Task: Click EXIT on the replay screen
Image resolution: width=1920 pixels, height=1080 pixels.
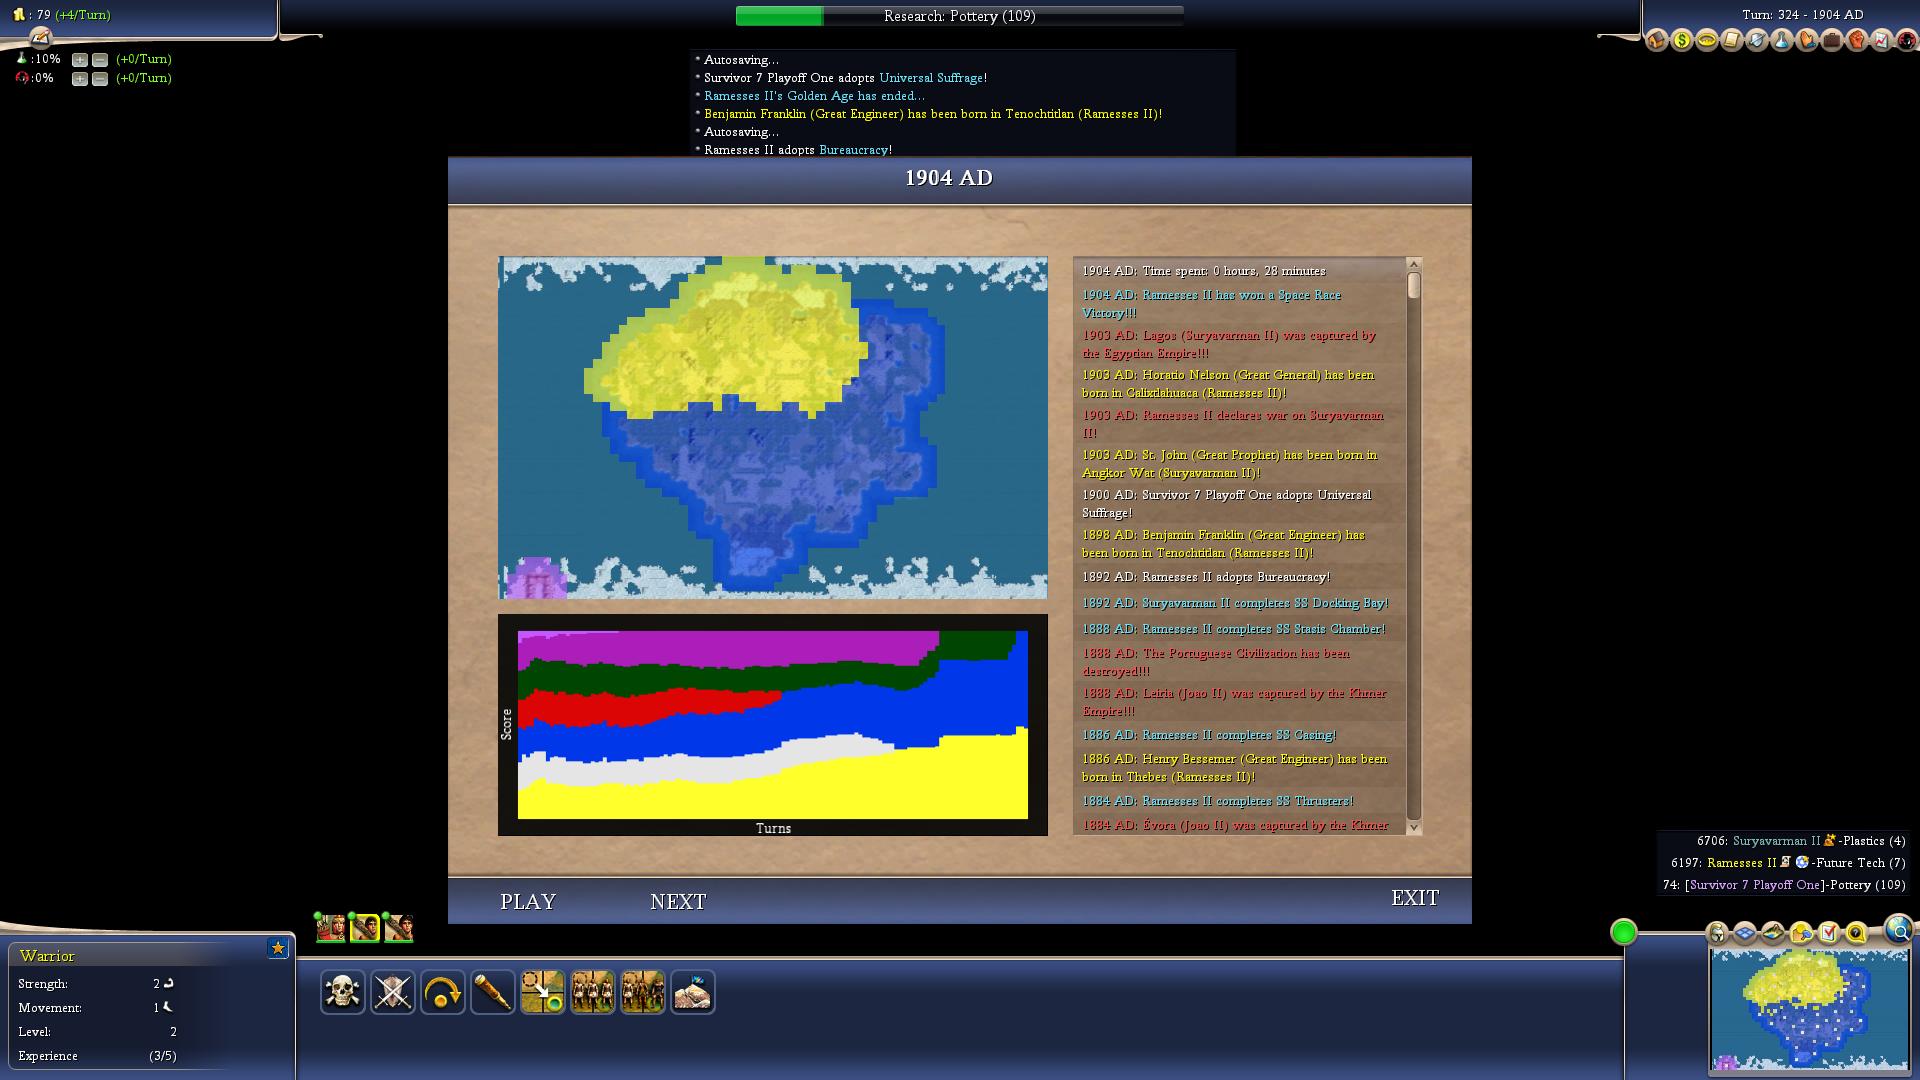Action: (x=1415, y=898)
